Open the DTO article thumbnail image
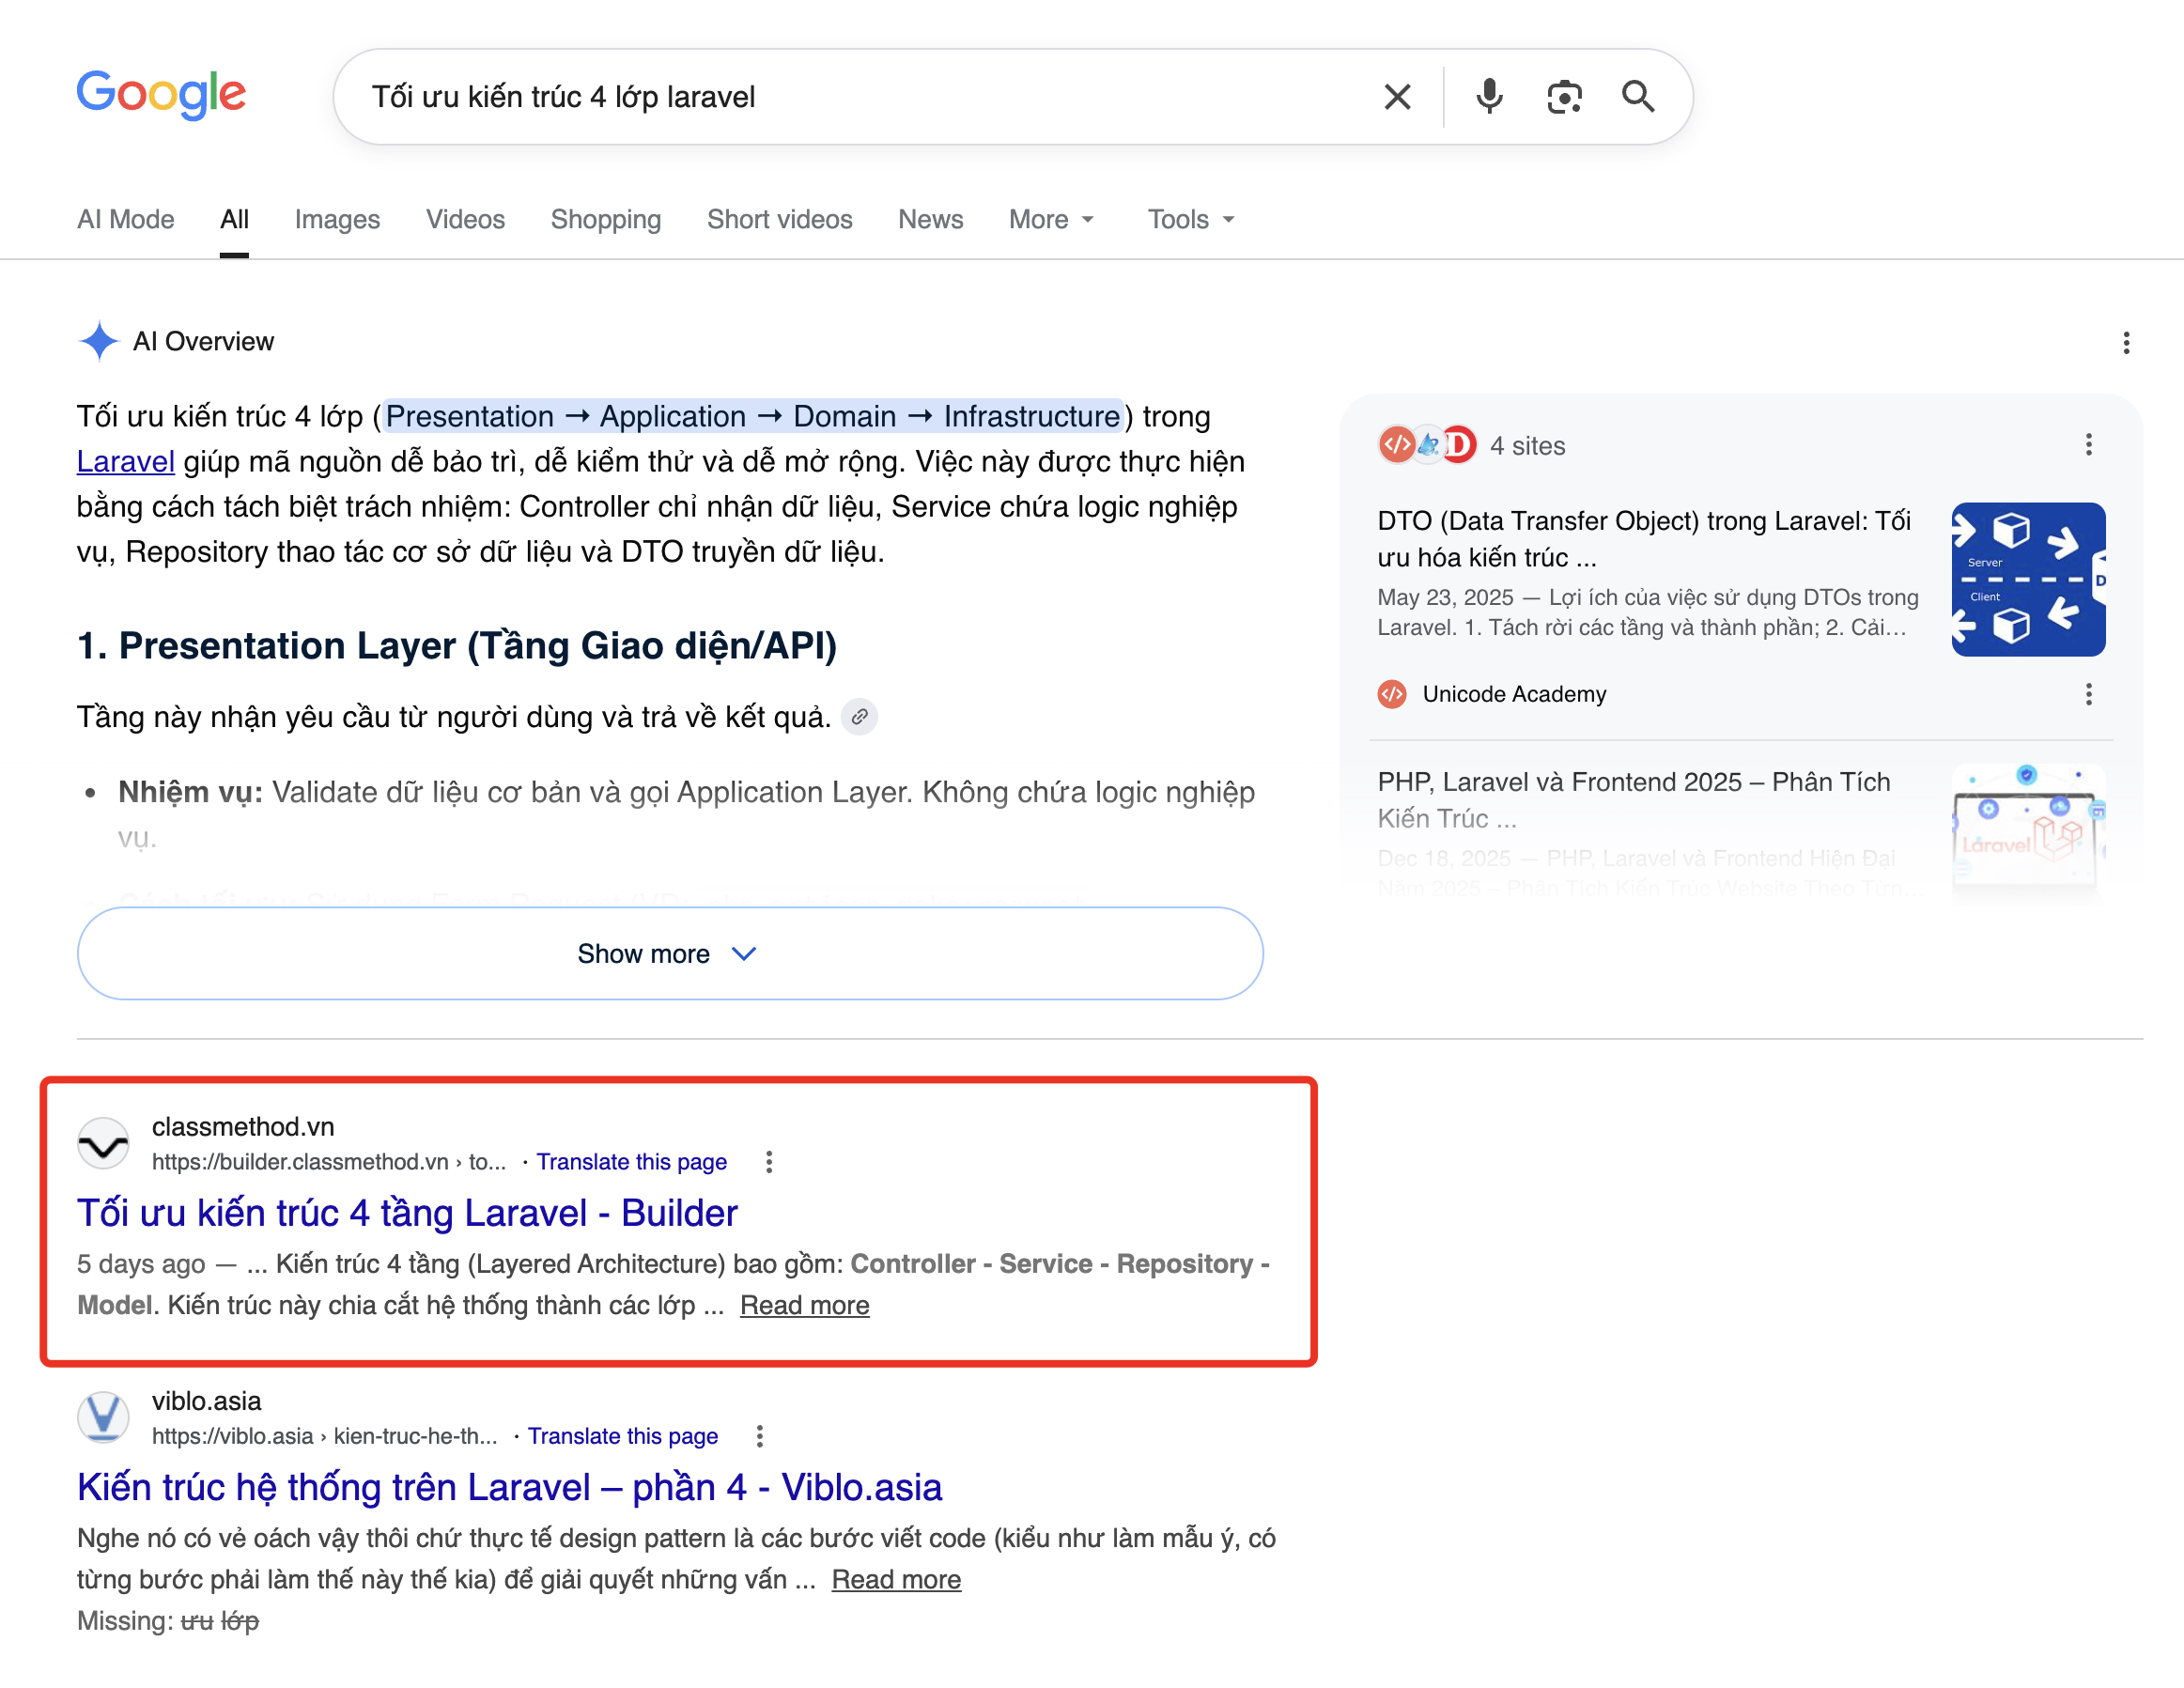The height and width of the screenshot is (1688, 2184). [2028, 579]
